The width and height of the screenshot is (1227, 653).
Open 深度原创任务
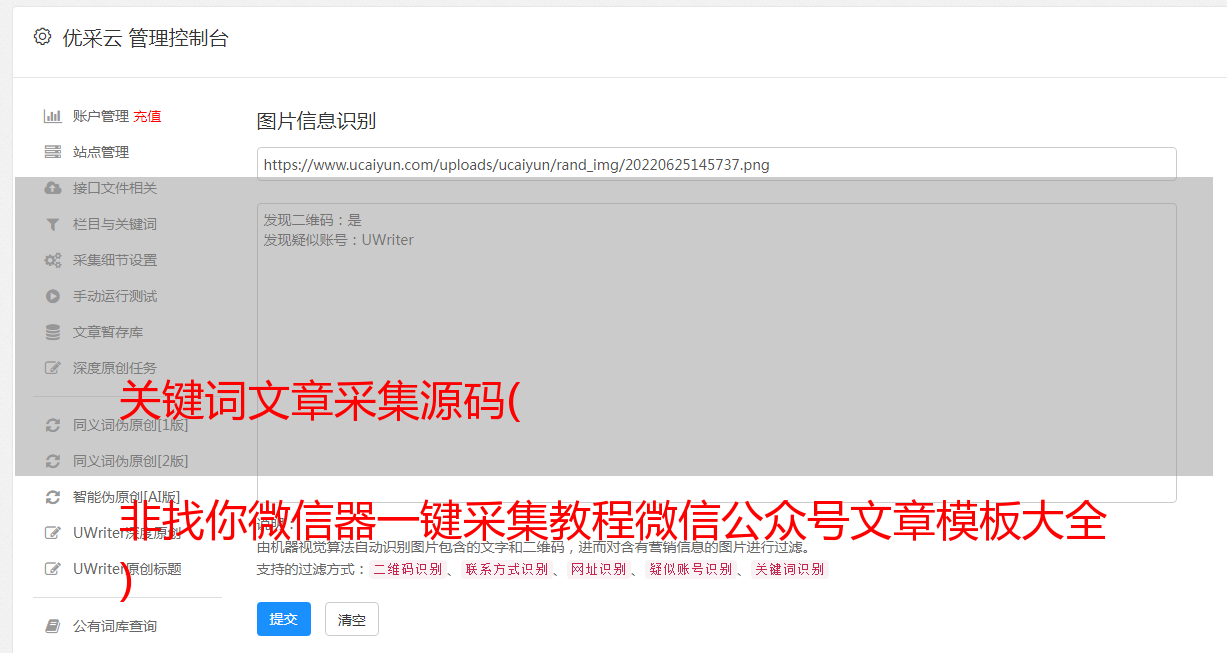[x=115, y=368]
